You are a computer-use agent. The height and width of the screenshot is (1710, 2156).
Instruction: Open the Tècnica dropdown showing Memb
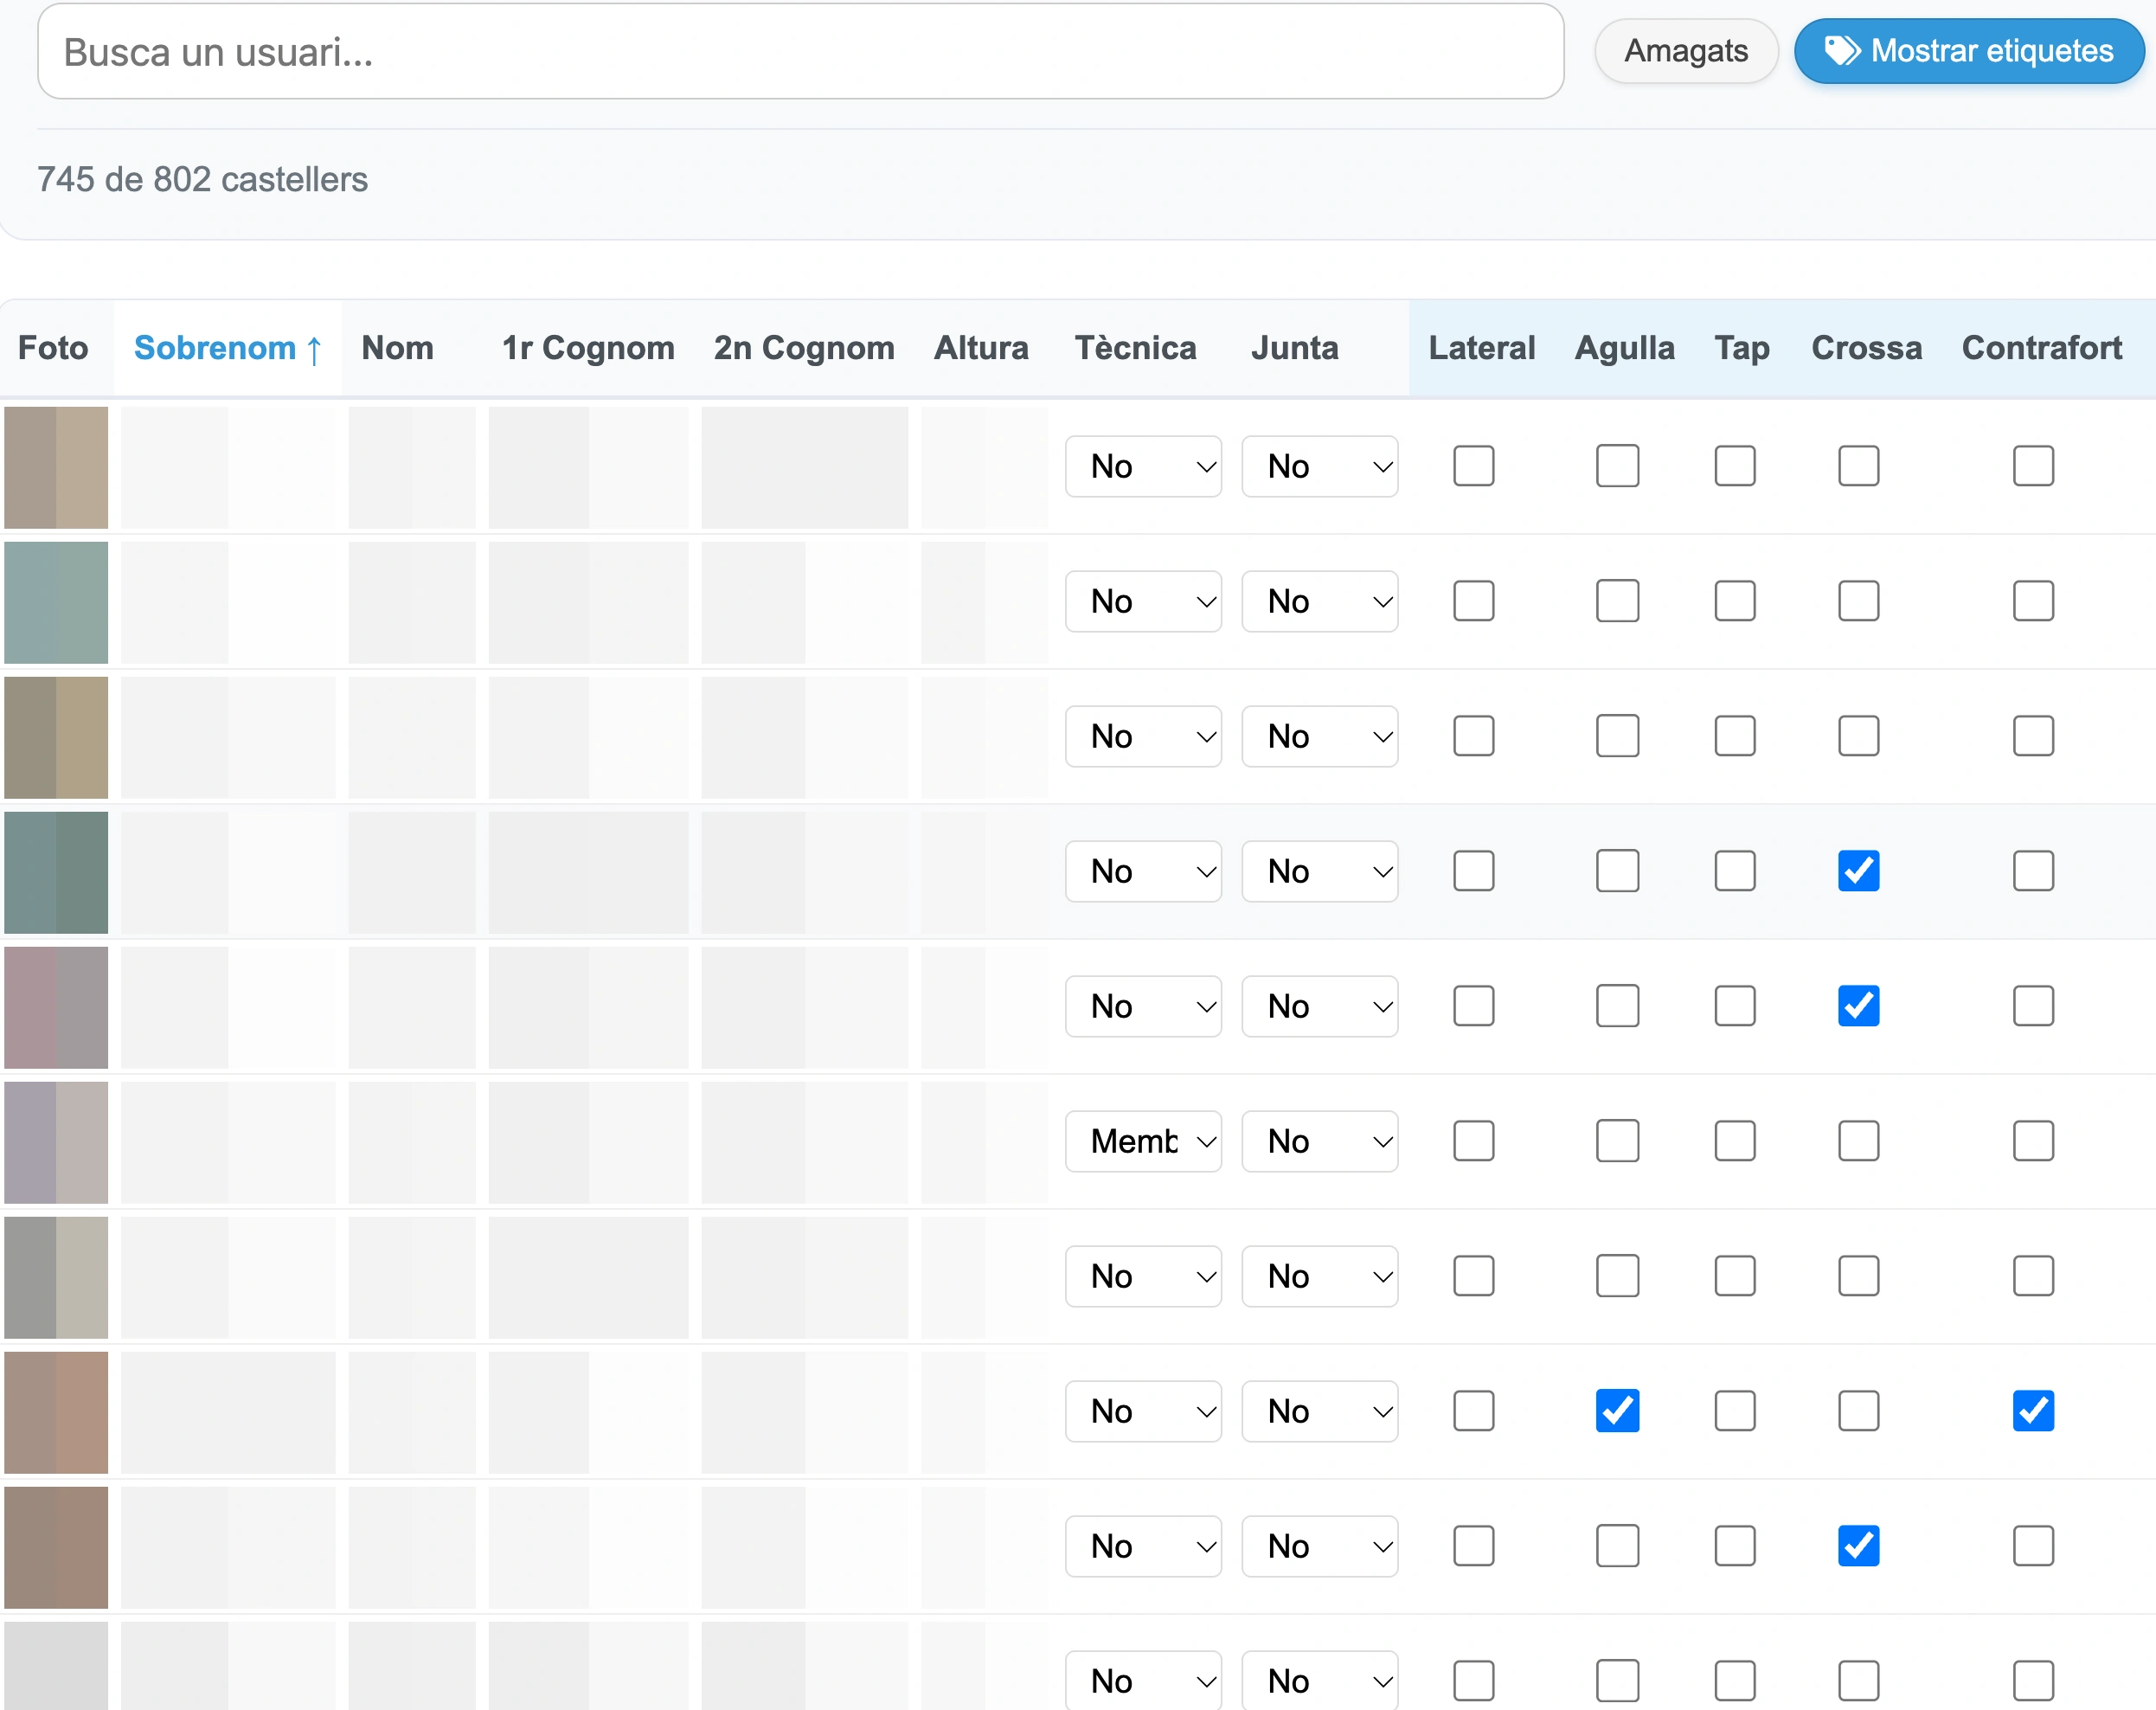coord(1143,1141)
